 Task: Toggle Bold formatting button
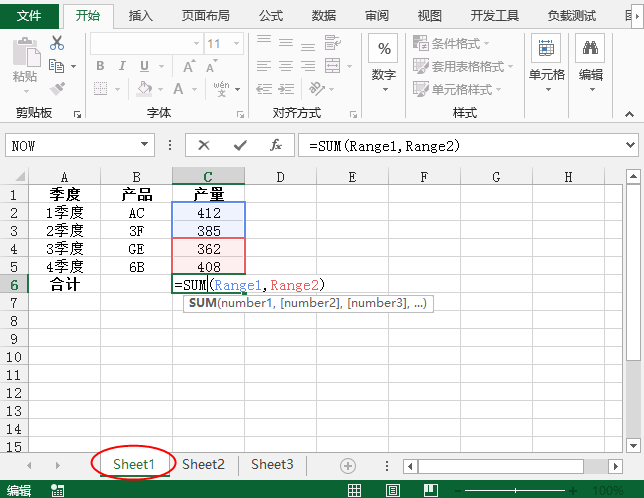tap(100, 66)
